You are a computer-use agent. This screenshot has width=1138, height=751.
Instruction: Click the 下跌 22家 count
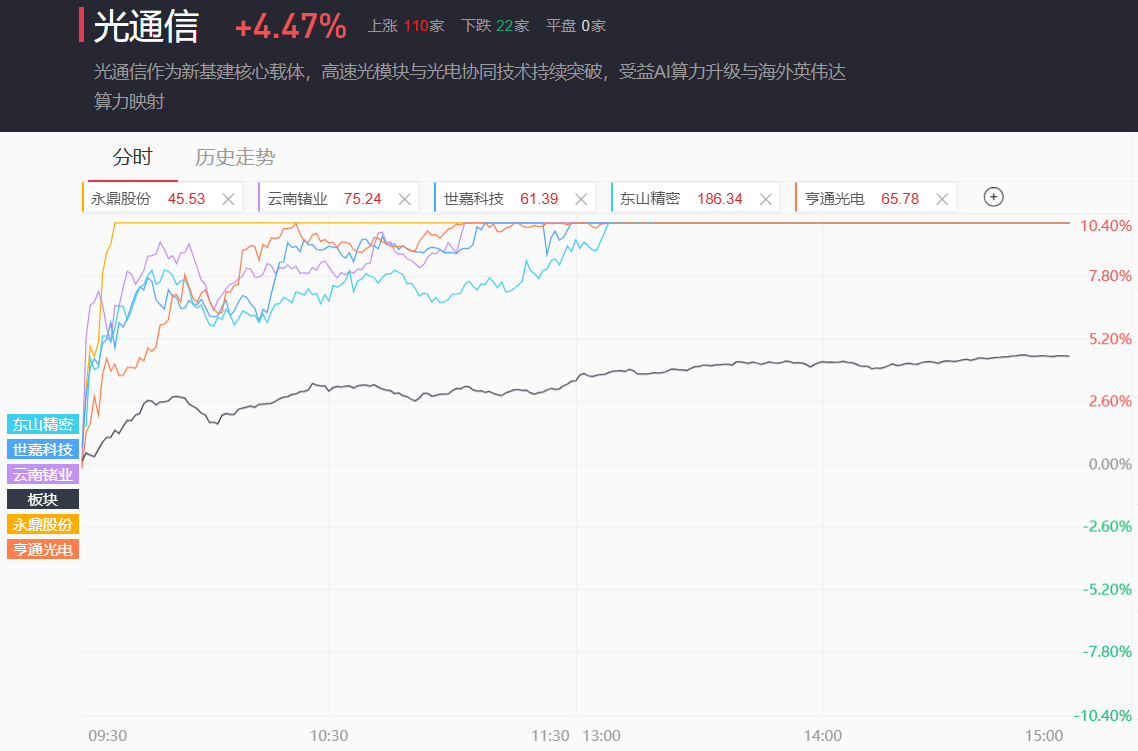pyautogui.click(x=496, y=26)
